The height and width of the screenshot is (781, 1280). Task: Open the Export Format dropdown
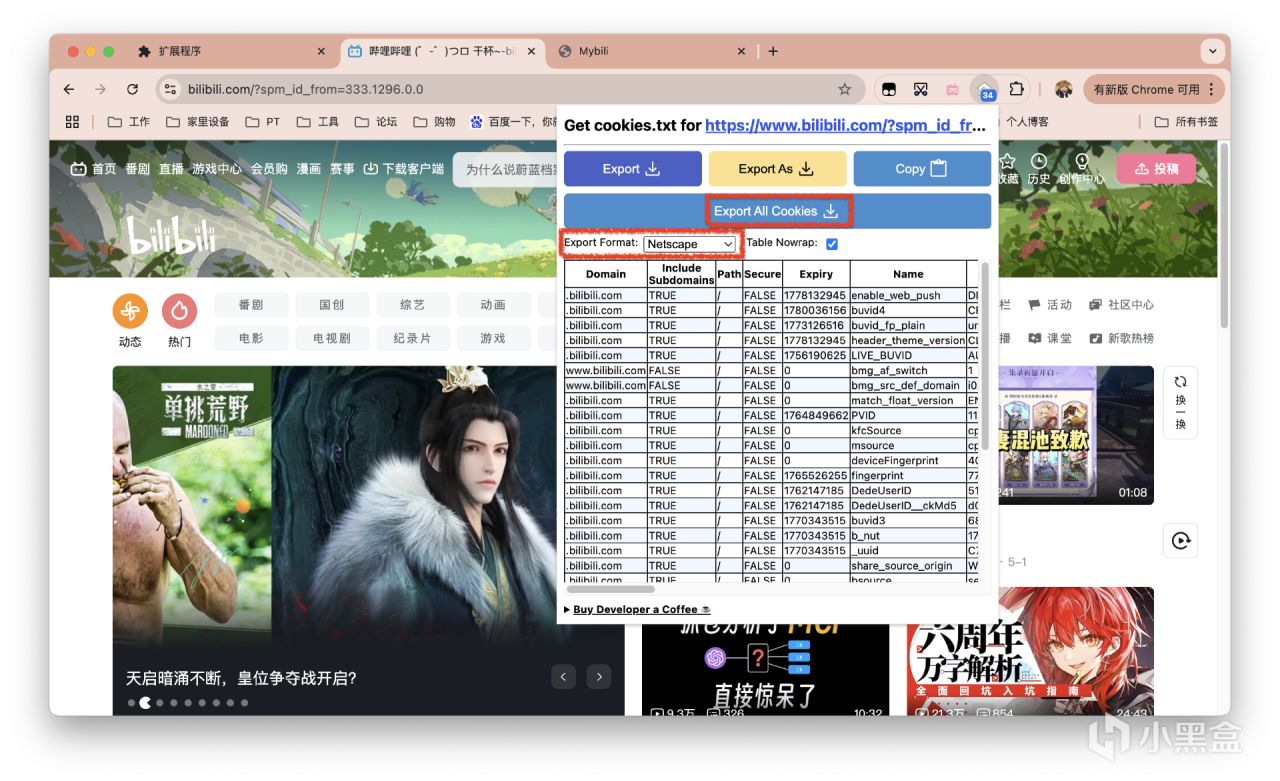click(x=692, y=243)
